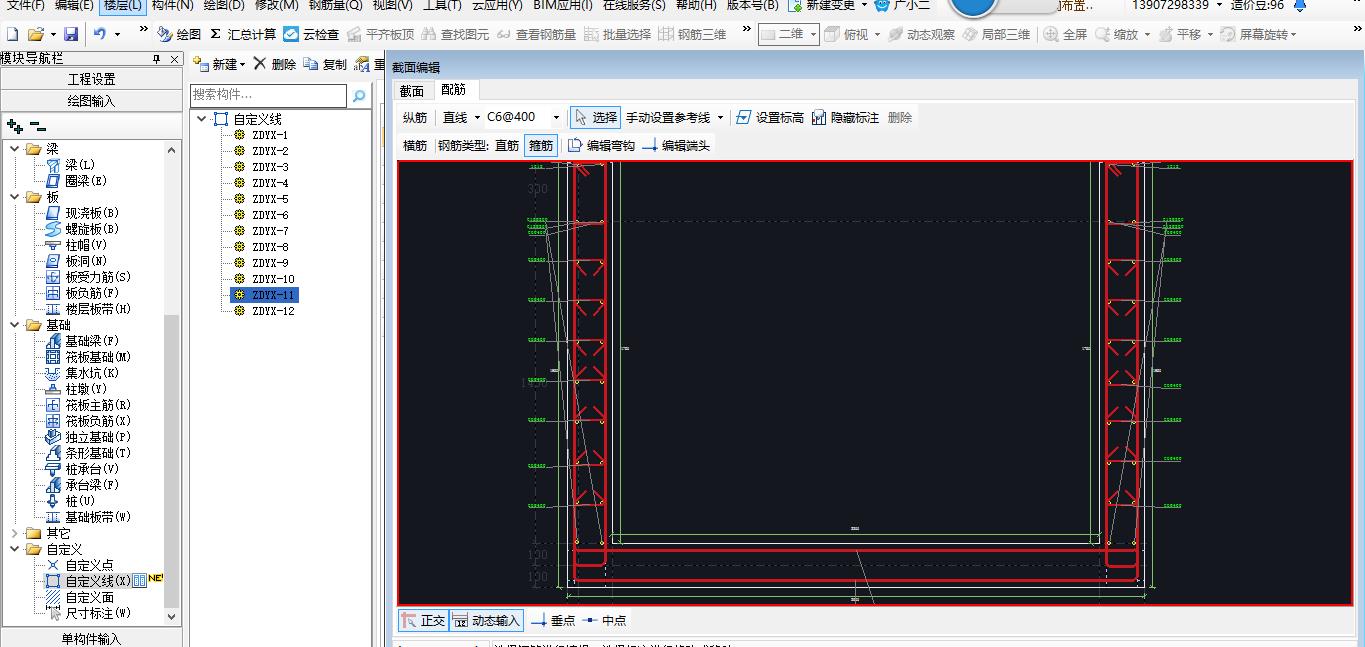Screen dimensions: 1365x647
Task: Toggle 选择 selection mode
Action: pos(595,117)
